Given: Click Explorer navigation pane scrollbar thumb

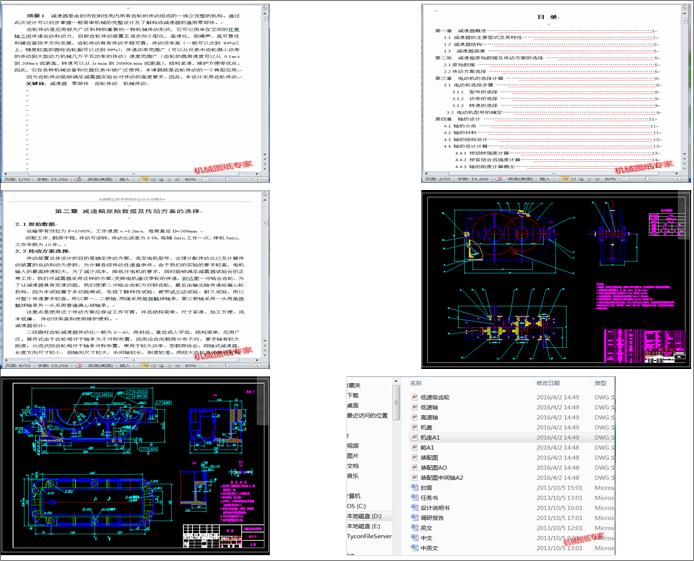Looking at the screenshot, I should pyautogui.click(x=397, y=403).
